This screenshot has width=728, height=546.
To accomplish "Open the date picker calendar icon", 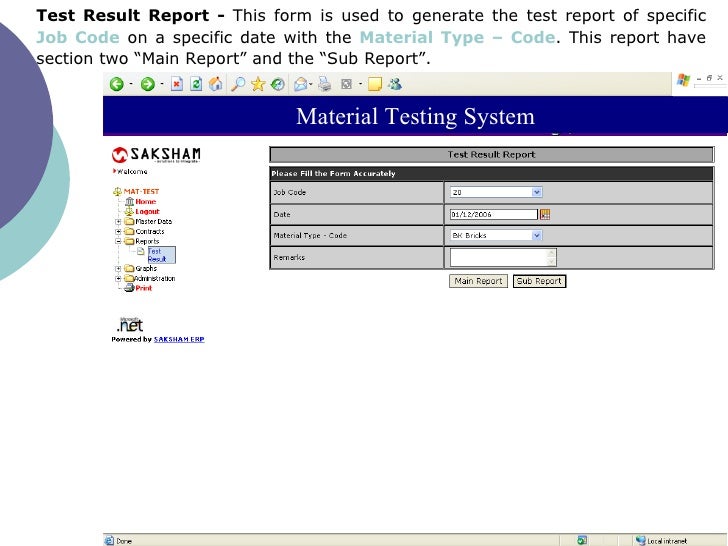I will [x=545, y=214].
